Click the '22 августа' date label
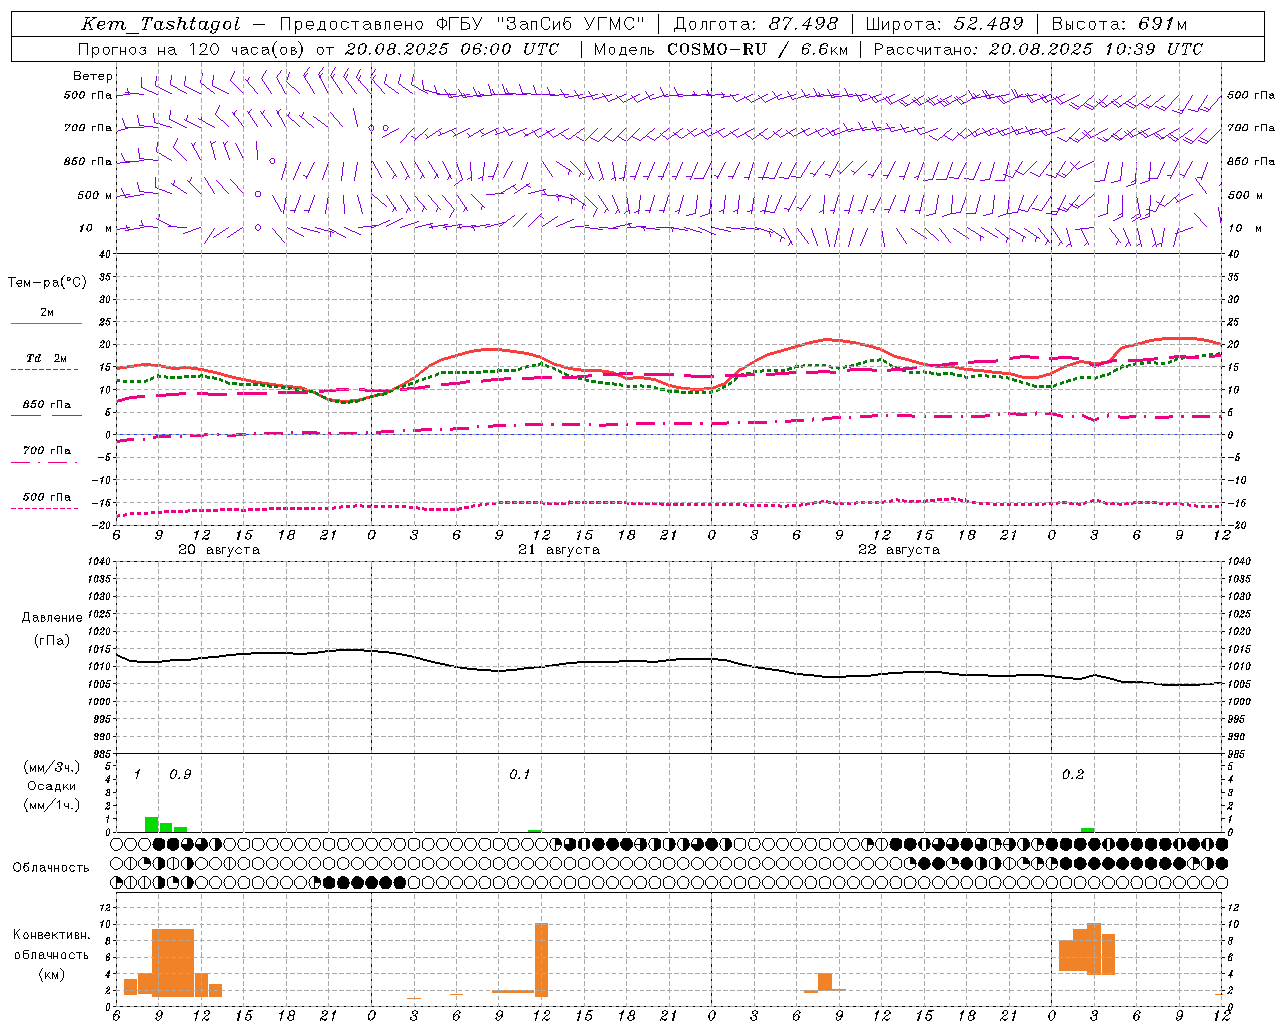 pyautogui.click(x=899, y=550)
